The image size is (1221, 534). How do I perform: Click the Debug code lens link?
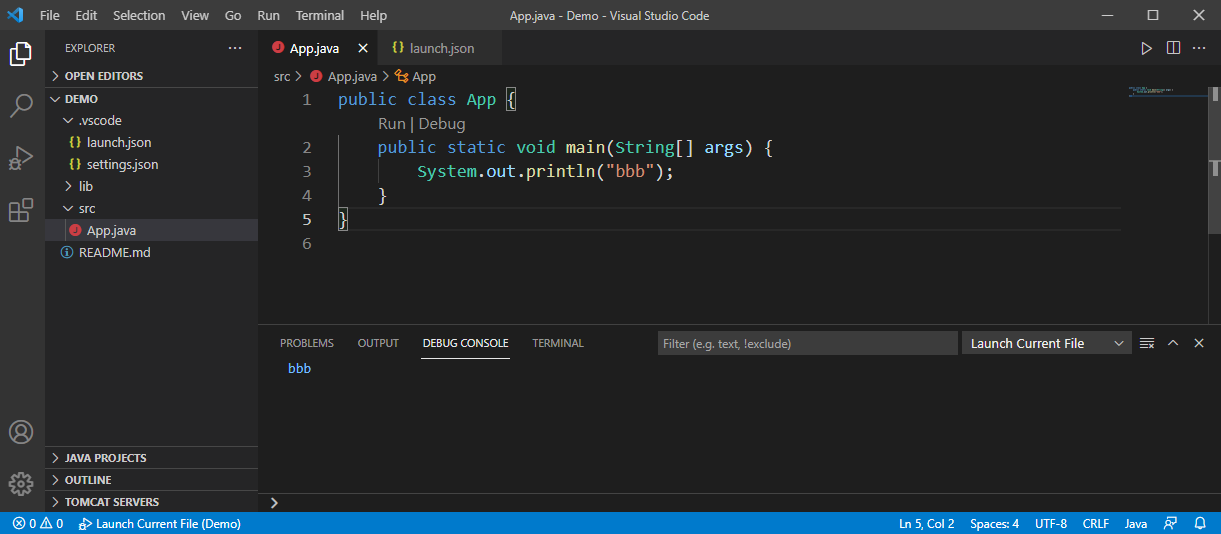[442, 124]
